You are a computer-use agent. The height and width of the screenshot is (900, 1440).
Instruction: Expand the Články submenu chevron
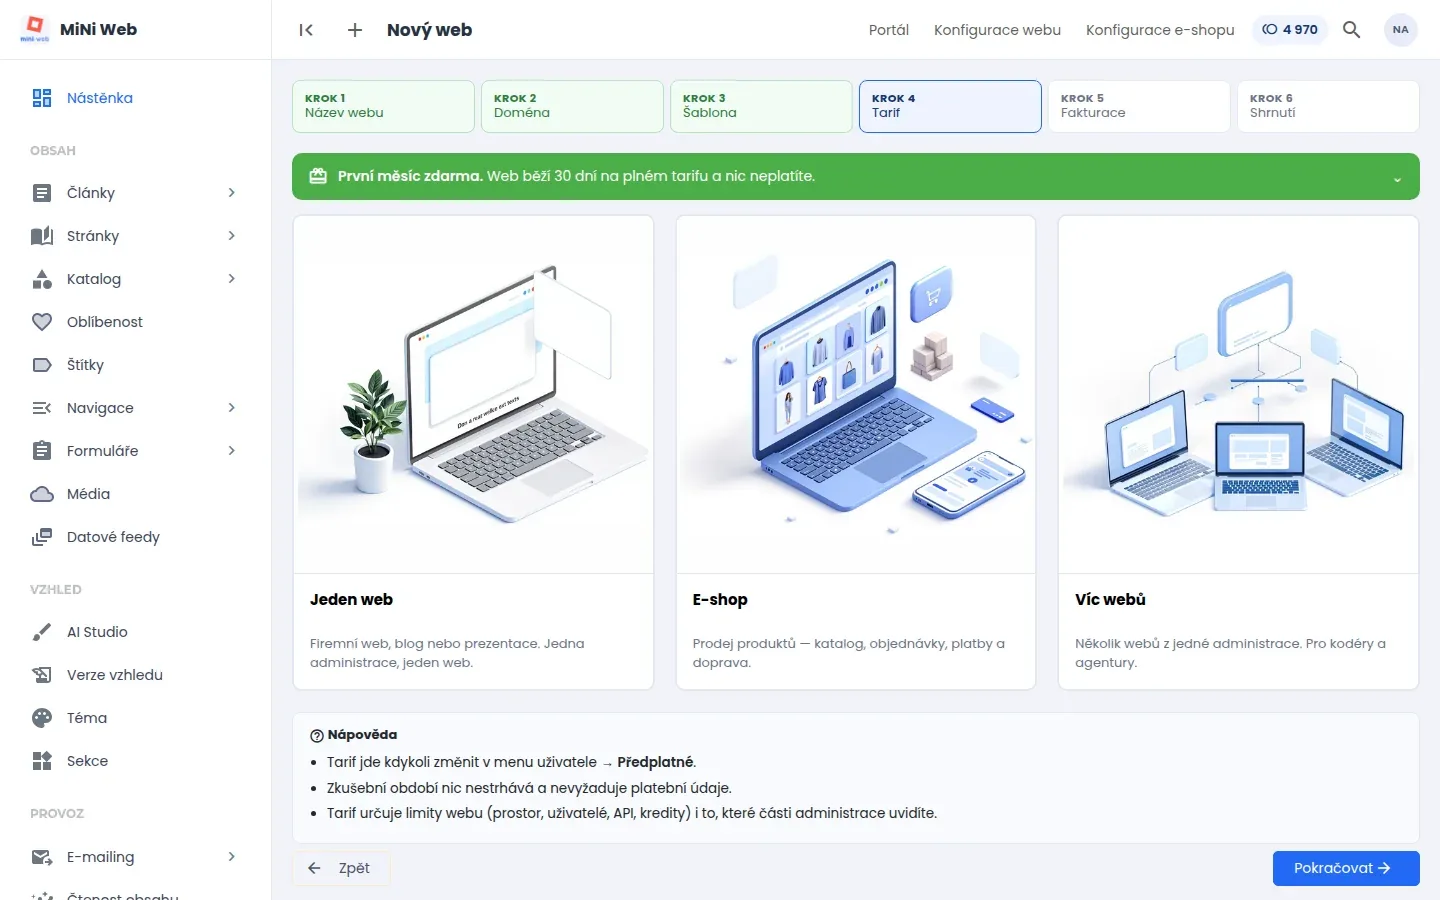click(231, 193)
